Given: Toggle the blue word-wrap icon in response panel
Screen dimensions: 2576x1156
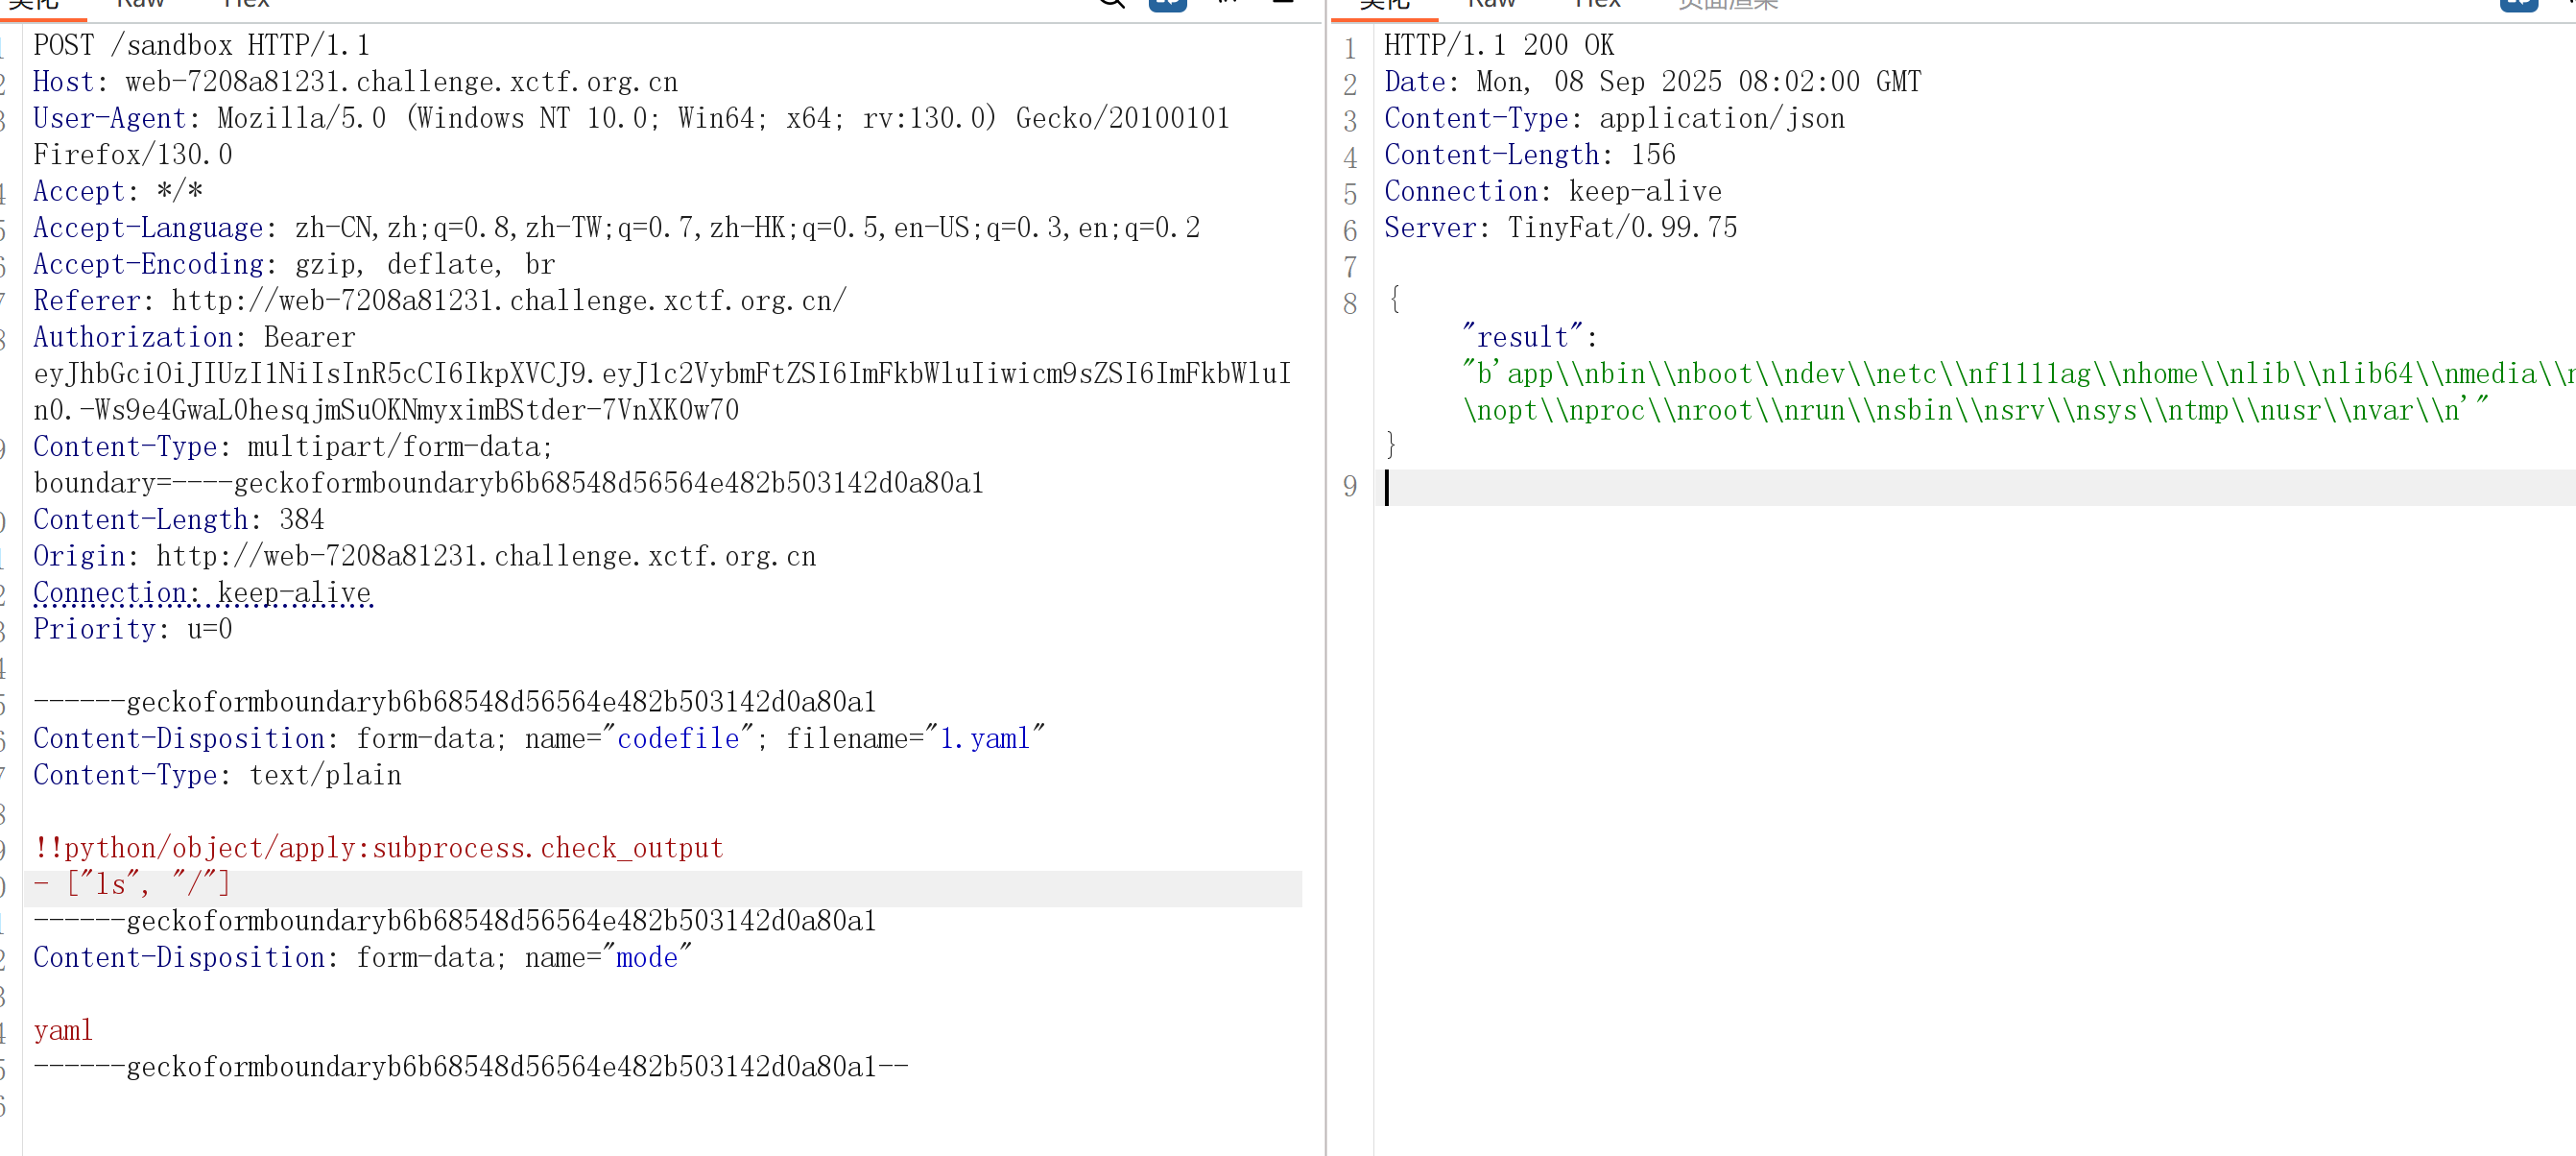Looking at the screenshot, I should (2518, 3).
